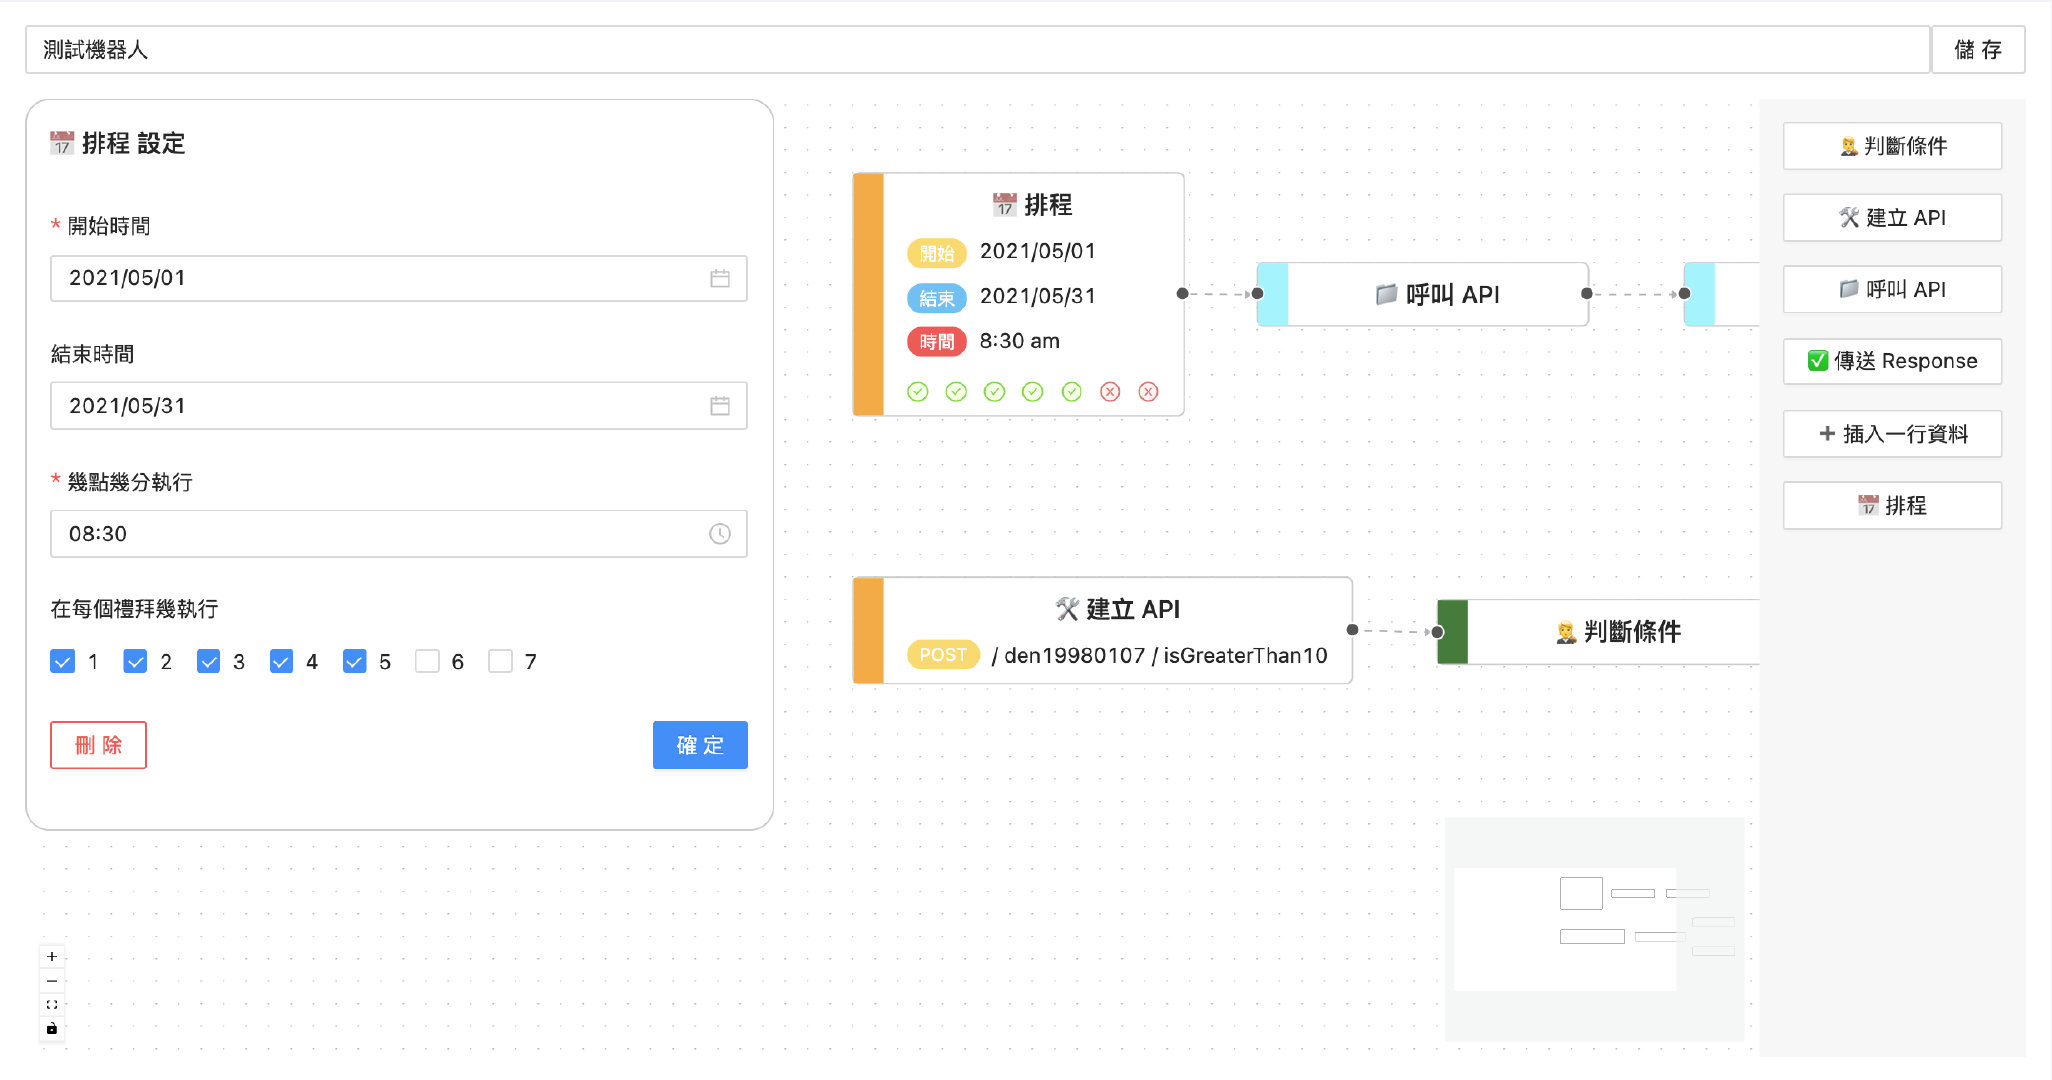The image size is (2052, 1080).
Task: Click the folder icon in 呼叫 API node
Action: [x=1386, y=294]
